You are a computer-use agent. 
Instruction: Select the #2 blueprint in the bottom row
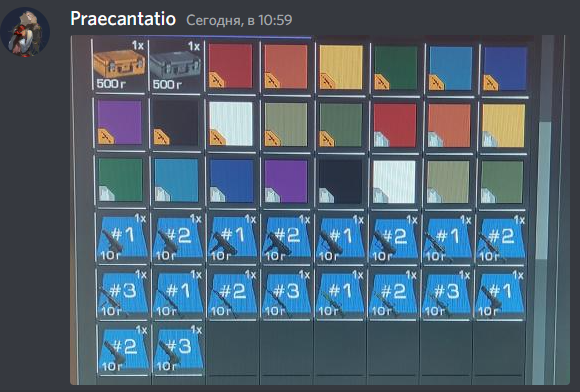(x=123, y=349)
